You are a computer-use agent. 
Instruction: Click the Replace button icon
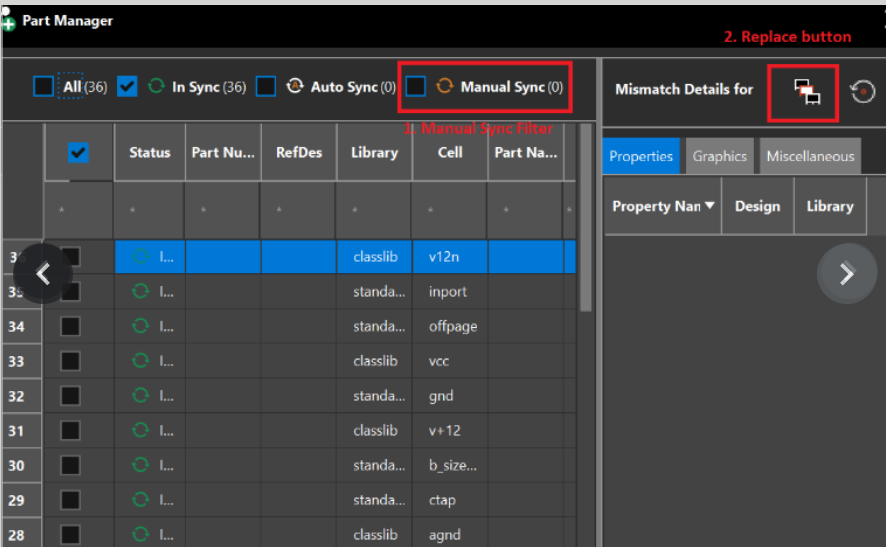pos(807,92)
